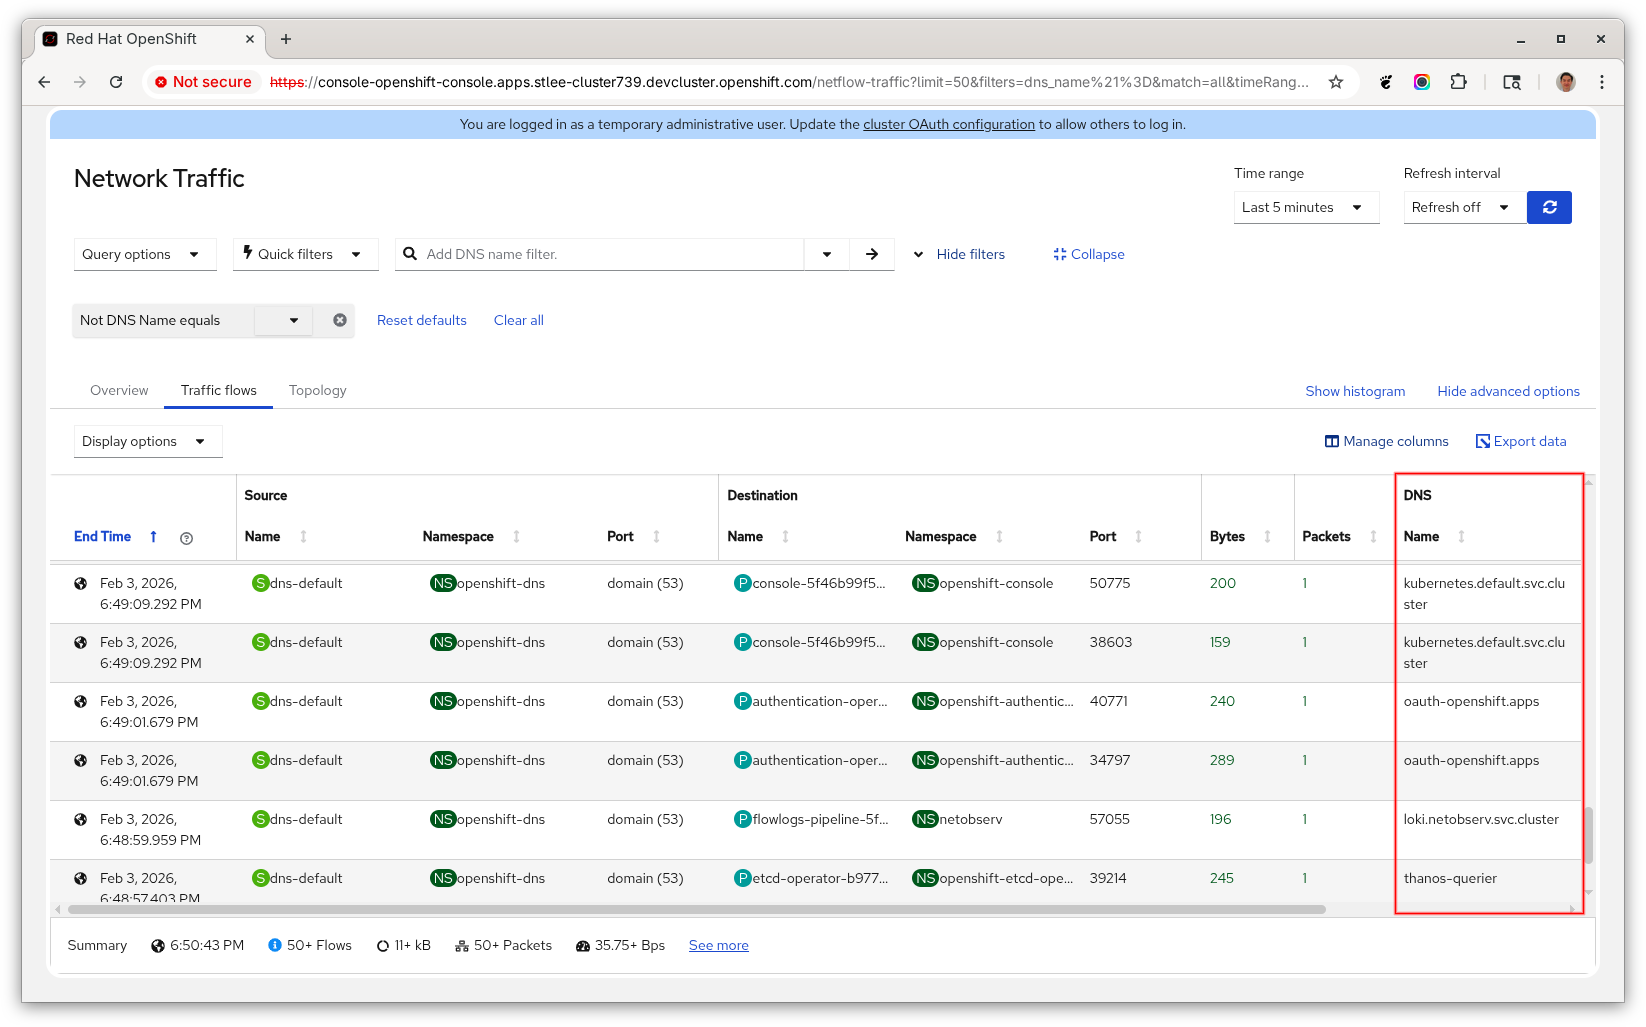Click the arrow to apply DNS filter
This screenshot has width=1646, height=1027.
tap(872, 254)
